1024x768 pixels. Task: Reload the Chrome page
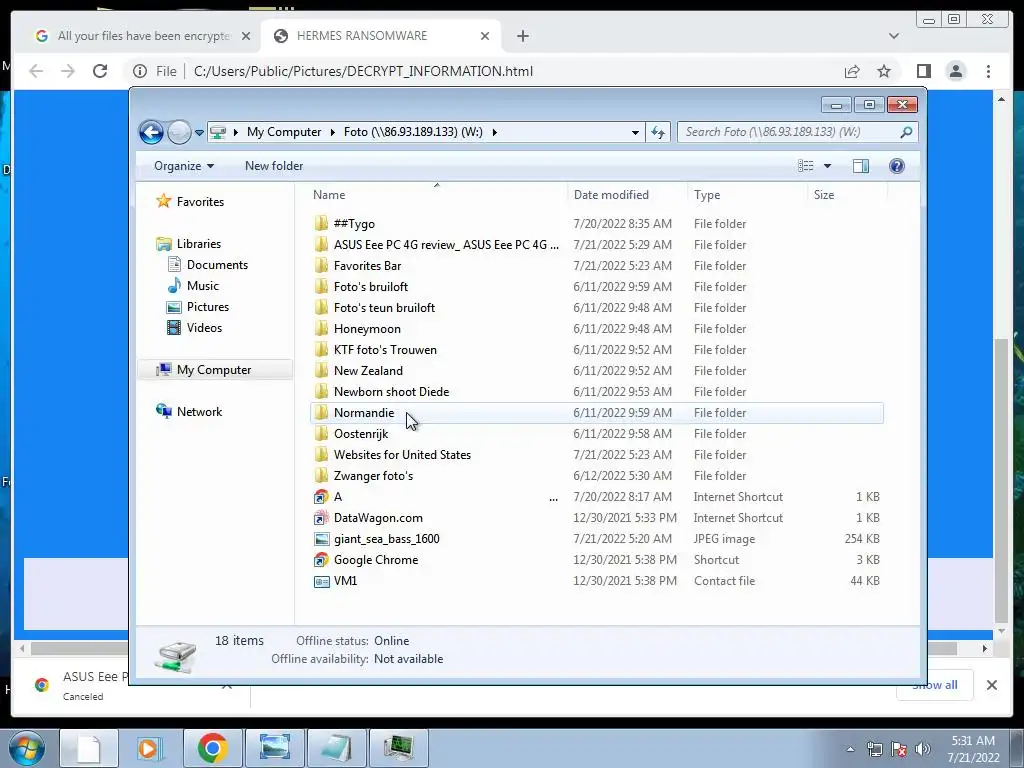100,71
